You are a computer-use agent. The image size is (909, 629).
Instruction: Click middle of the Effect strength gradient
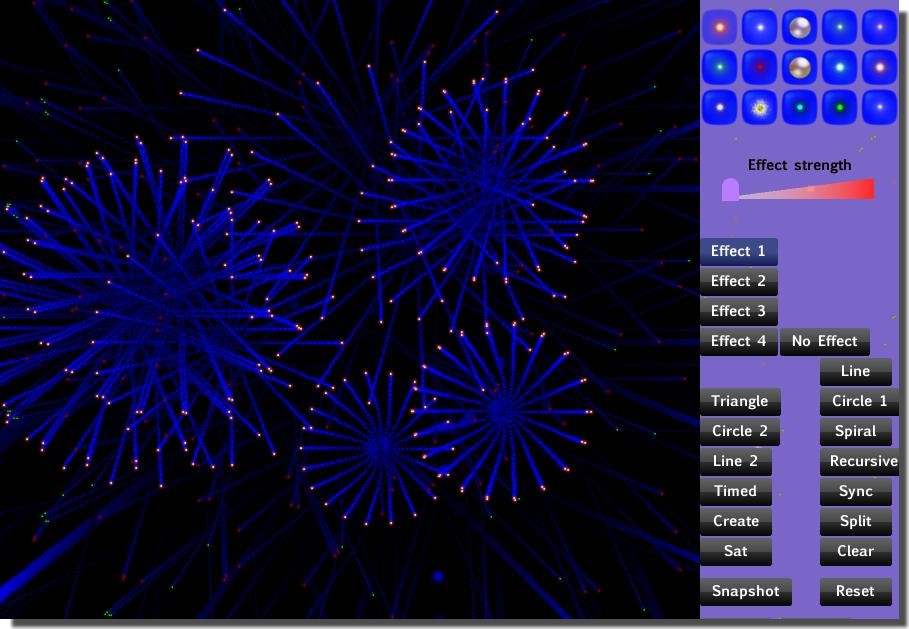[806, 190]
